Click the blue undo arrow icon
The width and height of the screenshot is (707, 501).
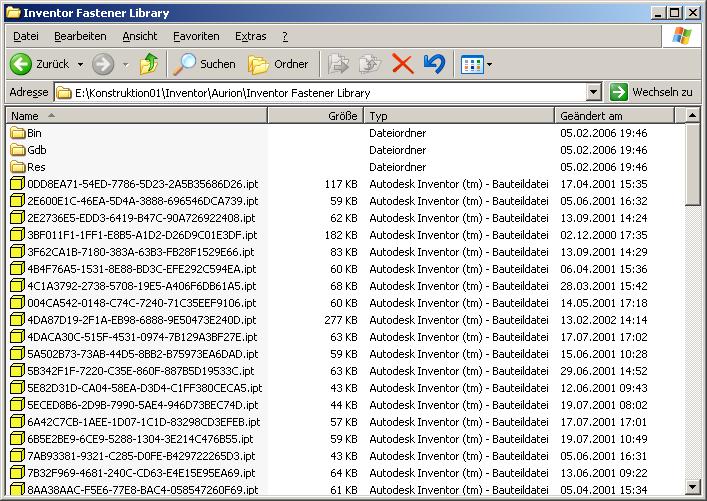pos(434,64)
